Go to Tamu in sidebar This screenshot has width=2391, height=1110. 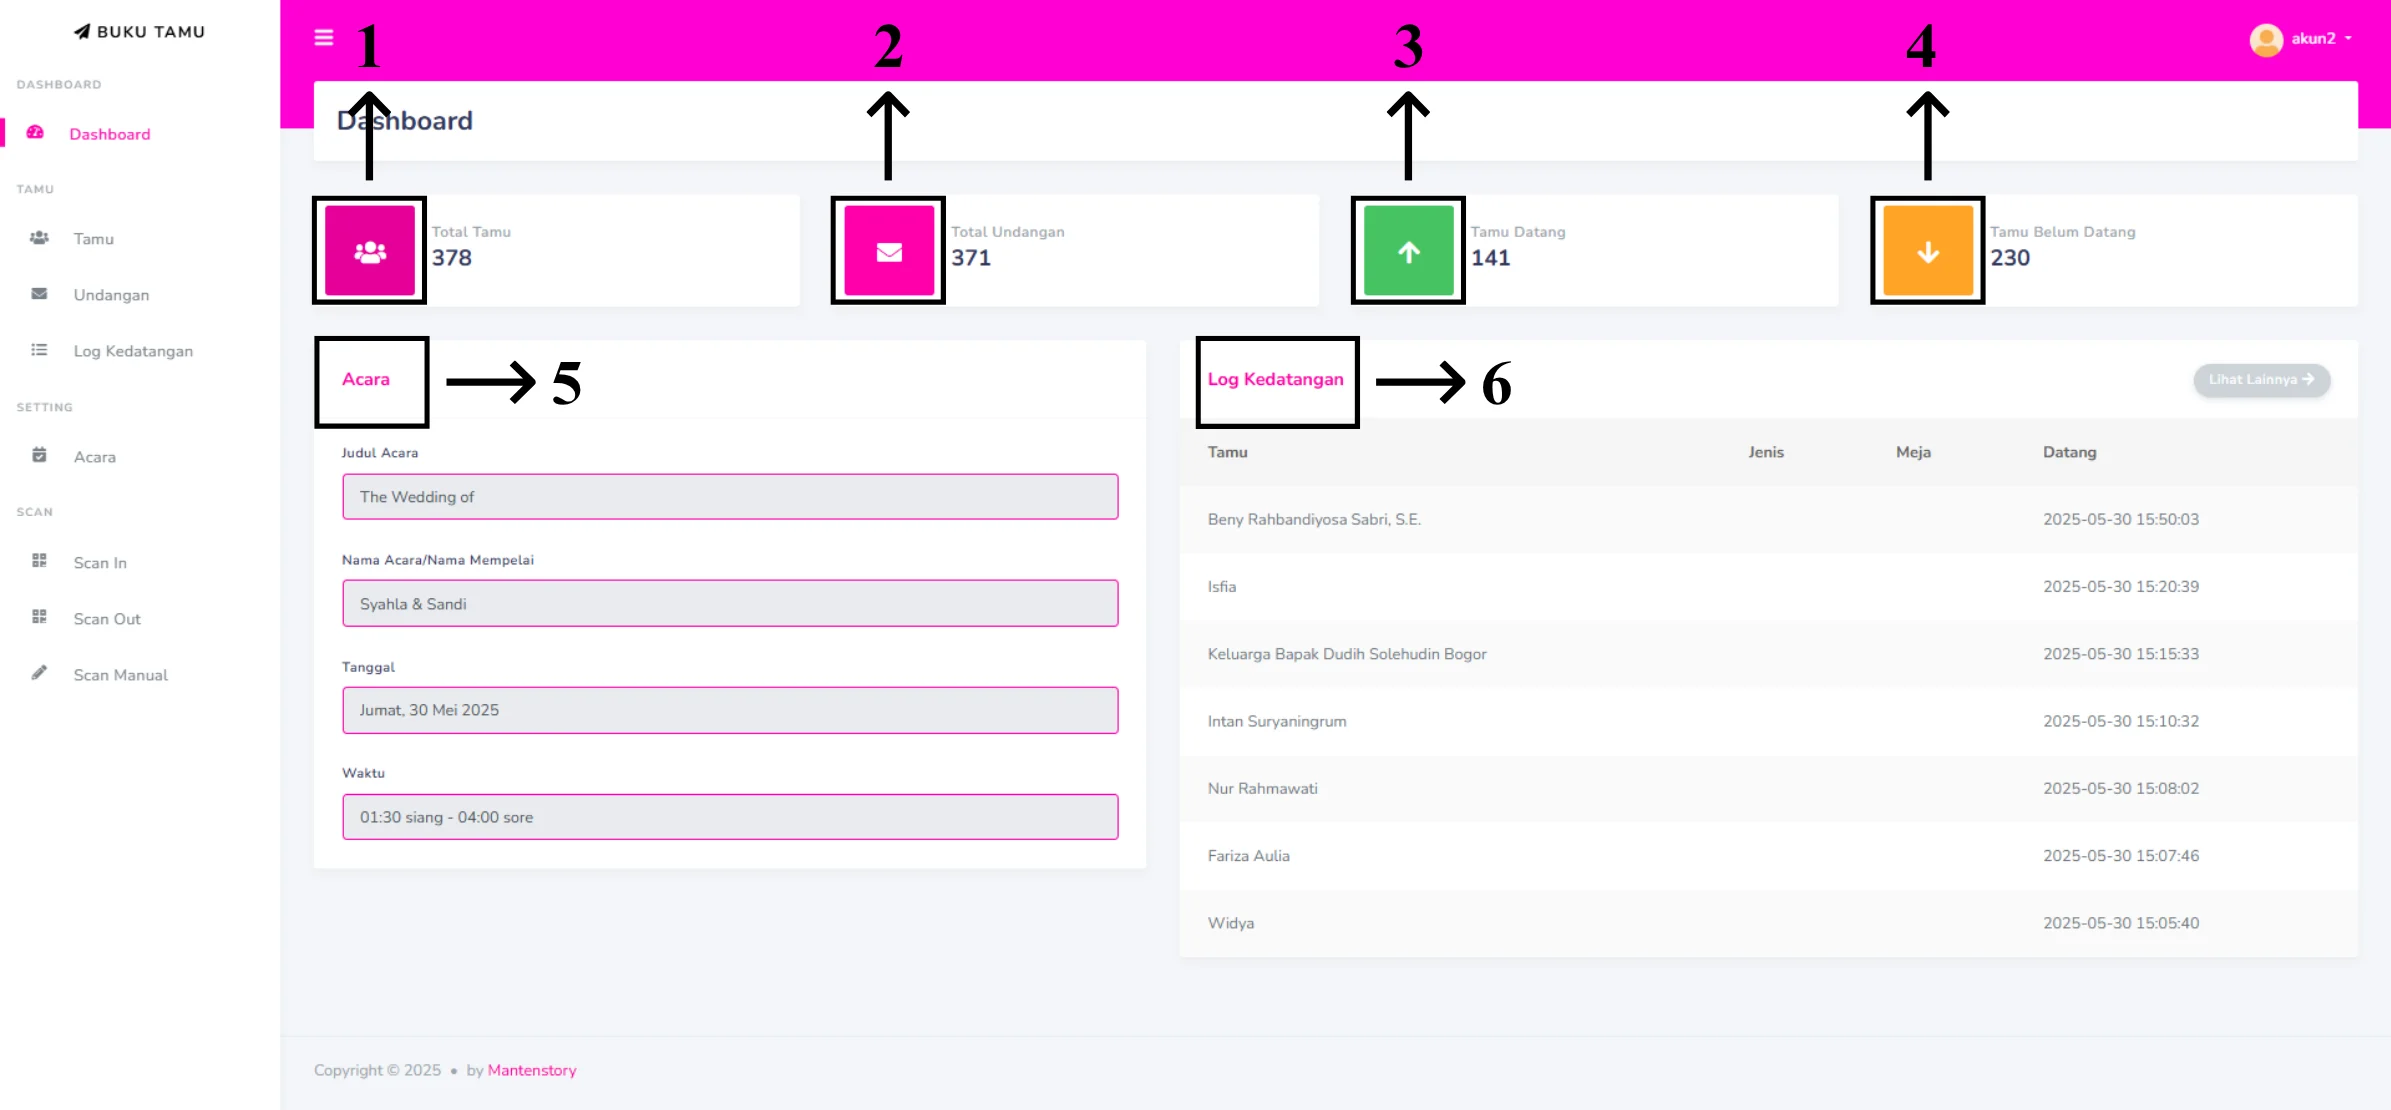click(93, 239)
